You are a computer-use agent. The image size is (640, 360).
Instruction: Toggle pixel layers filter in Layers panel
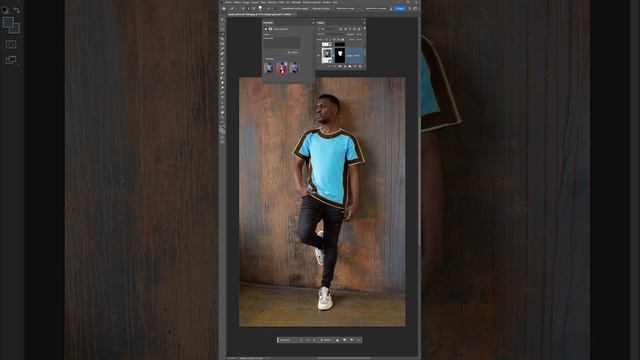(x=341, y=29)
